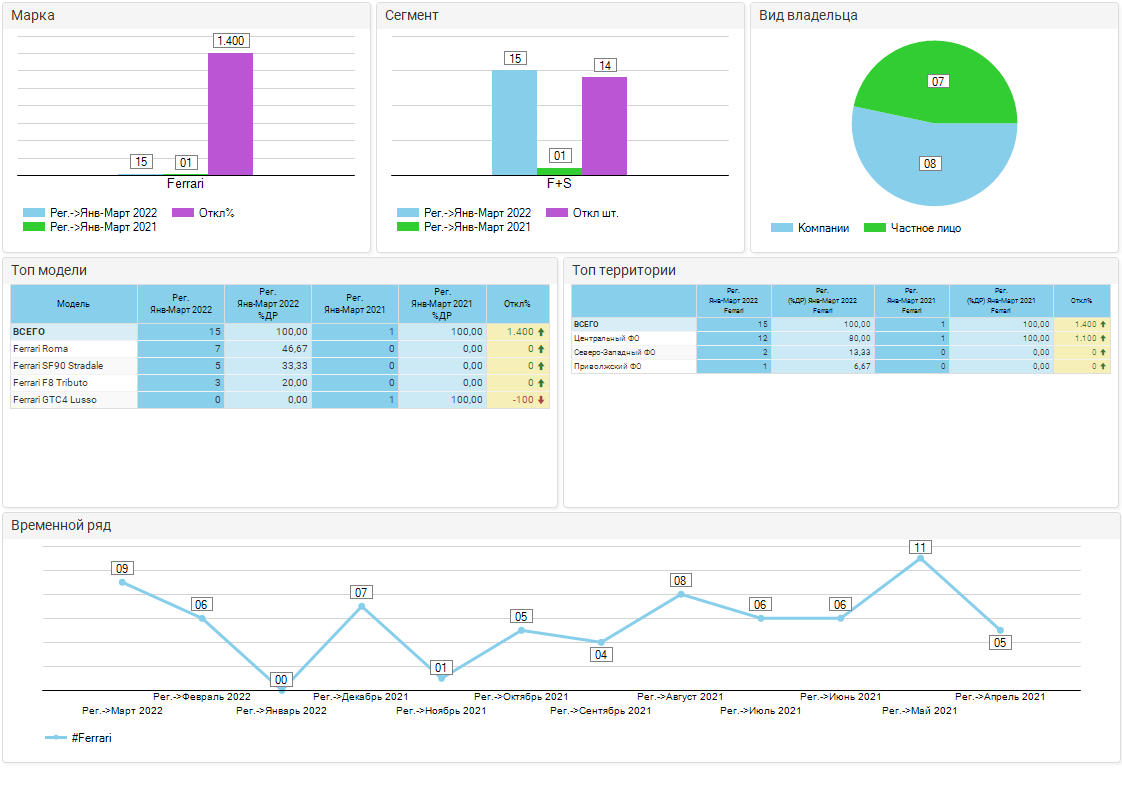The image size is (1122, 793).
Task: Sort Топ территории by Откл% column header
Action: (x=1081, y=300)
